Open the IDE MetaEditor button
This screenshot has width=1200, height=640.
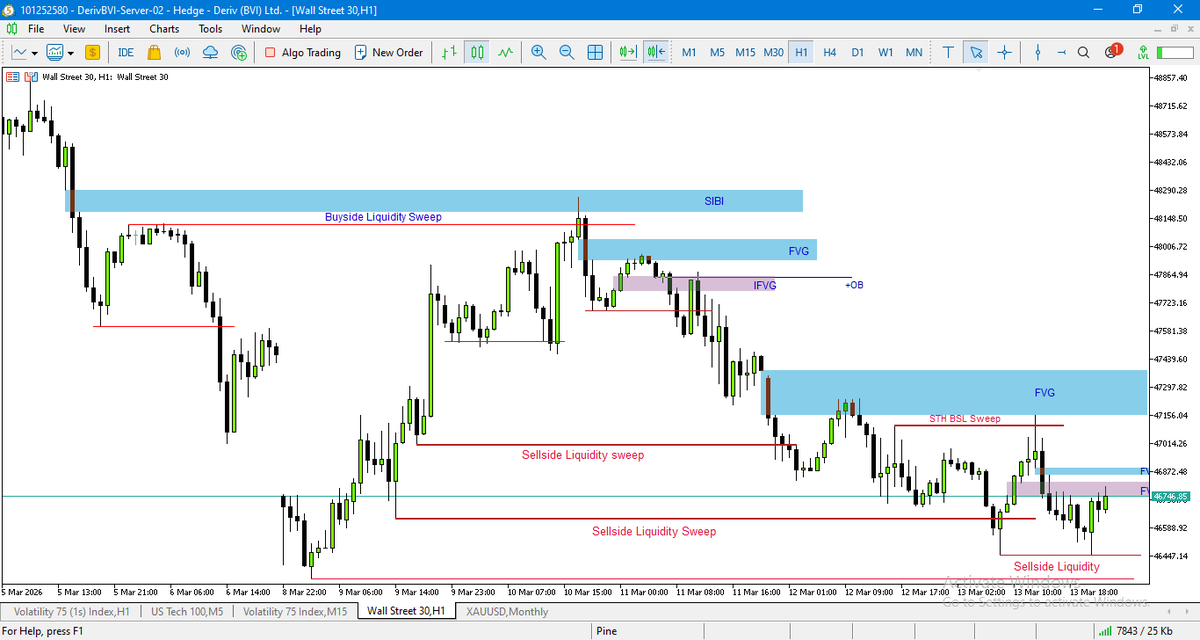point(126,52)
